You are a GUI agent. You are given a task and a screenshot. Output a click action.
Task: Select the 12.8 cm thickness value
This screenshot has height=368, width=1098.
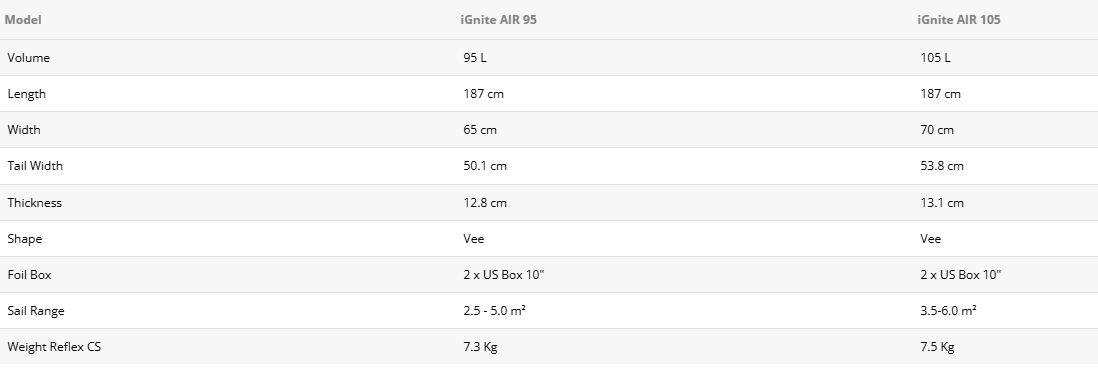click(x=485, y=203)
